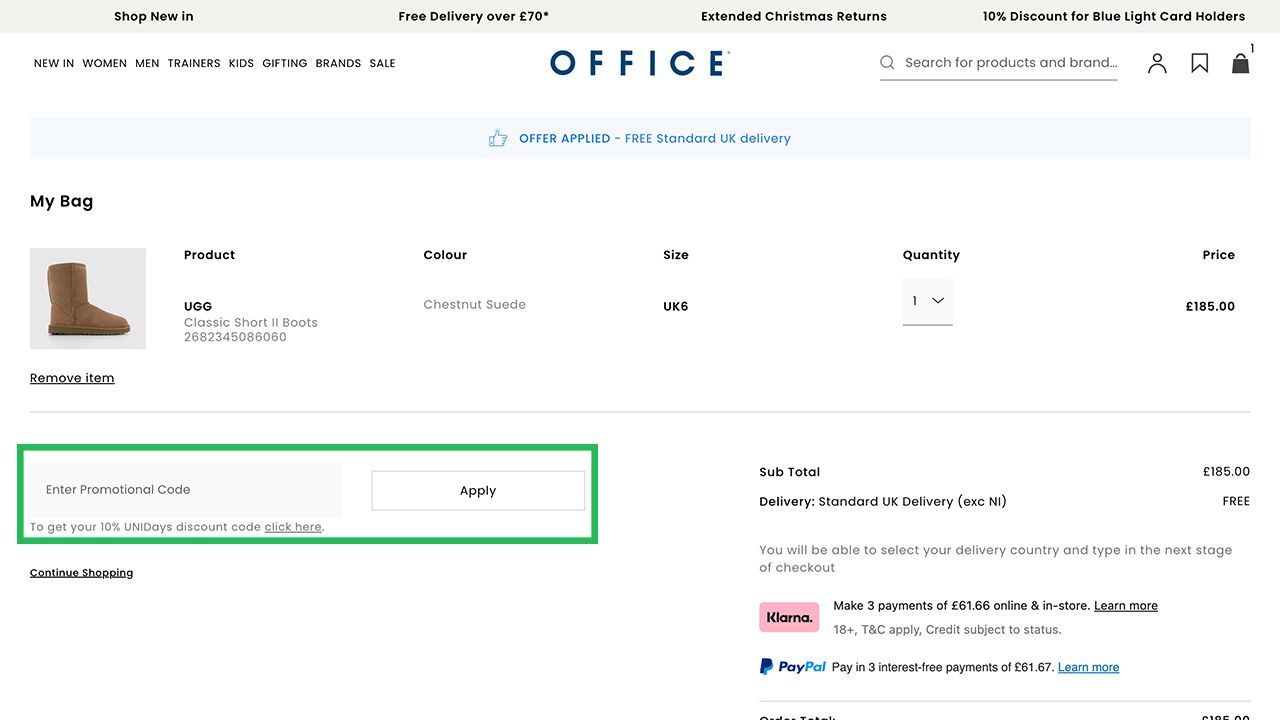
Task: Click the UGG brand name
Action: tap(198, 307)
